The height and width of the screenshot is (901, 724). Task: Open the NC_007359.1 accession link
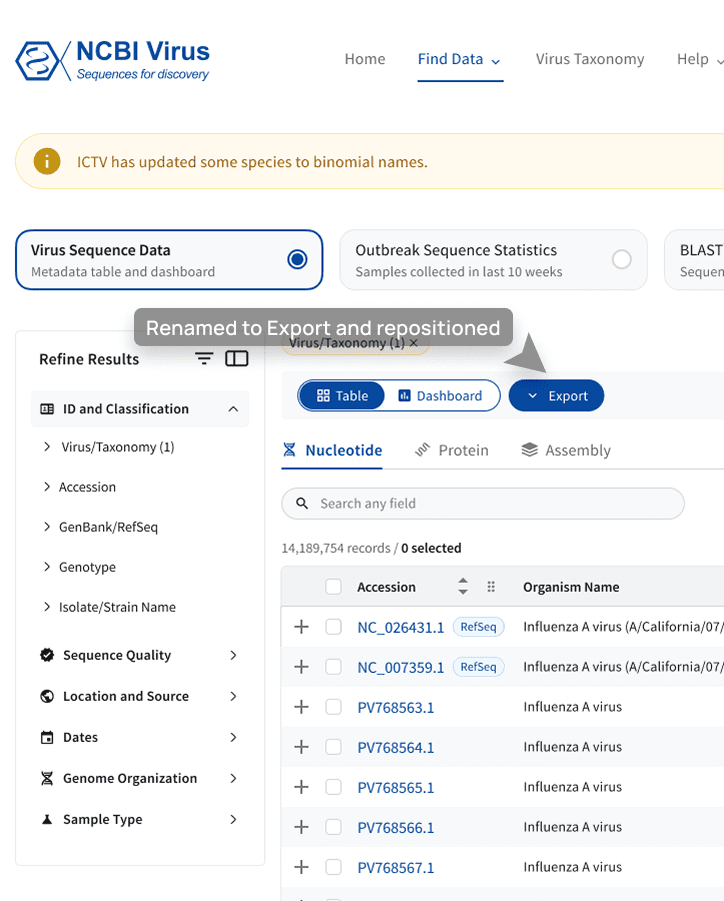tap(400, 667)
